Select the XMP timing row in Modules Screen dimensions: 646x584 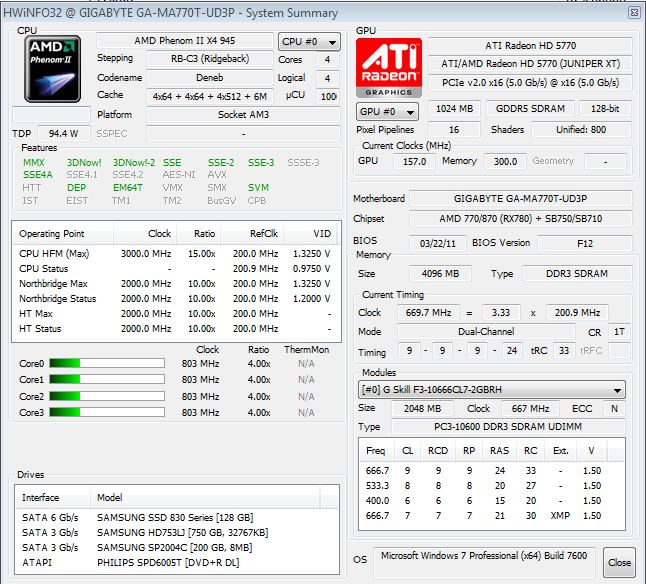coord(492,516)
